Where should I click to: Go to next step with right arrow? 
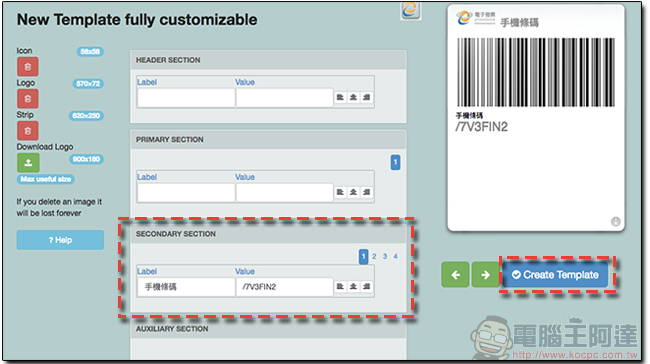485,274
